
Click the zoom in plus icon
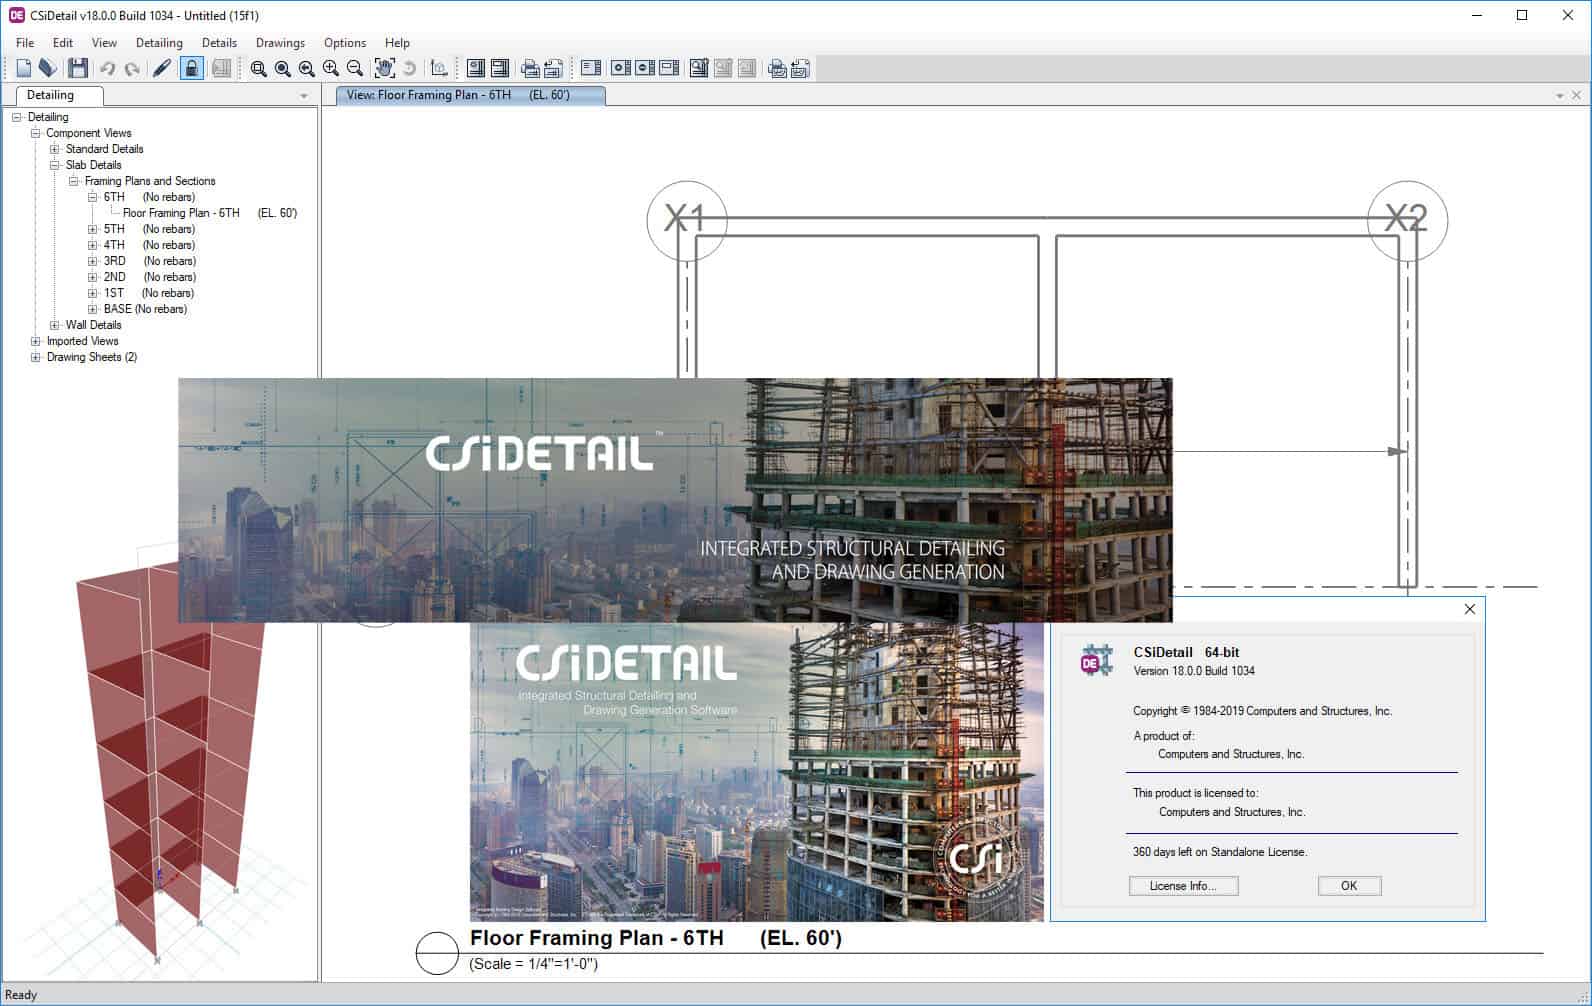point(330,68)
